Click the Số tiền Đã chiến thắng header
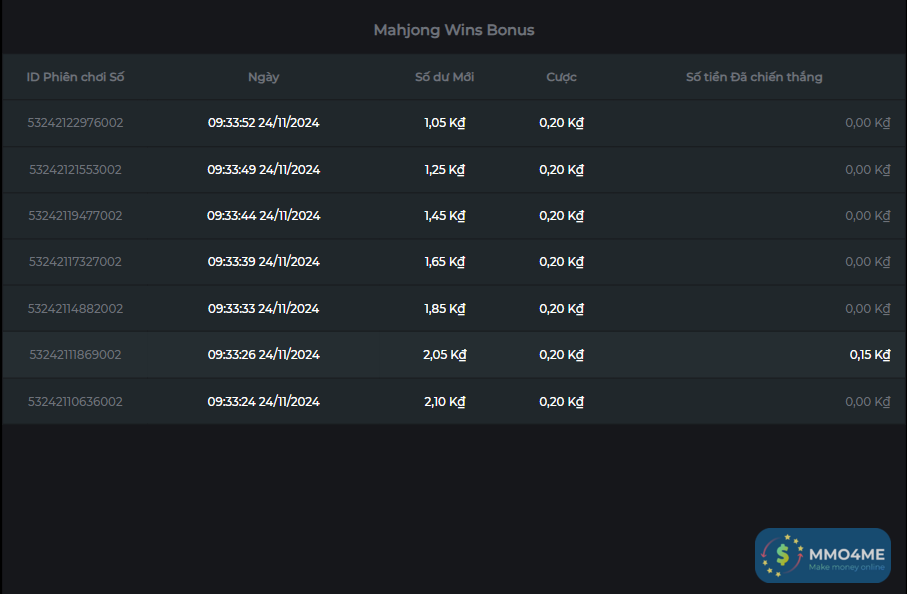 [x=754, y=77]
